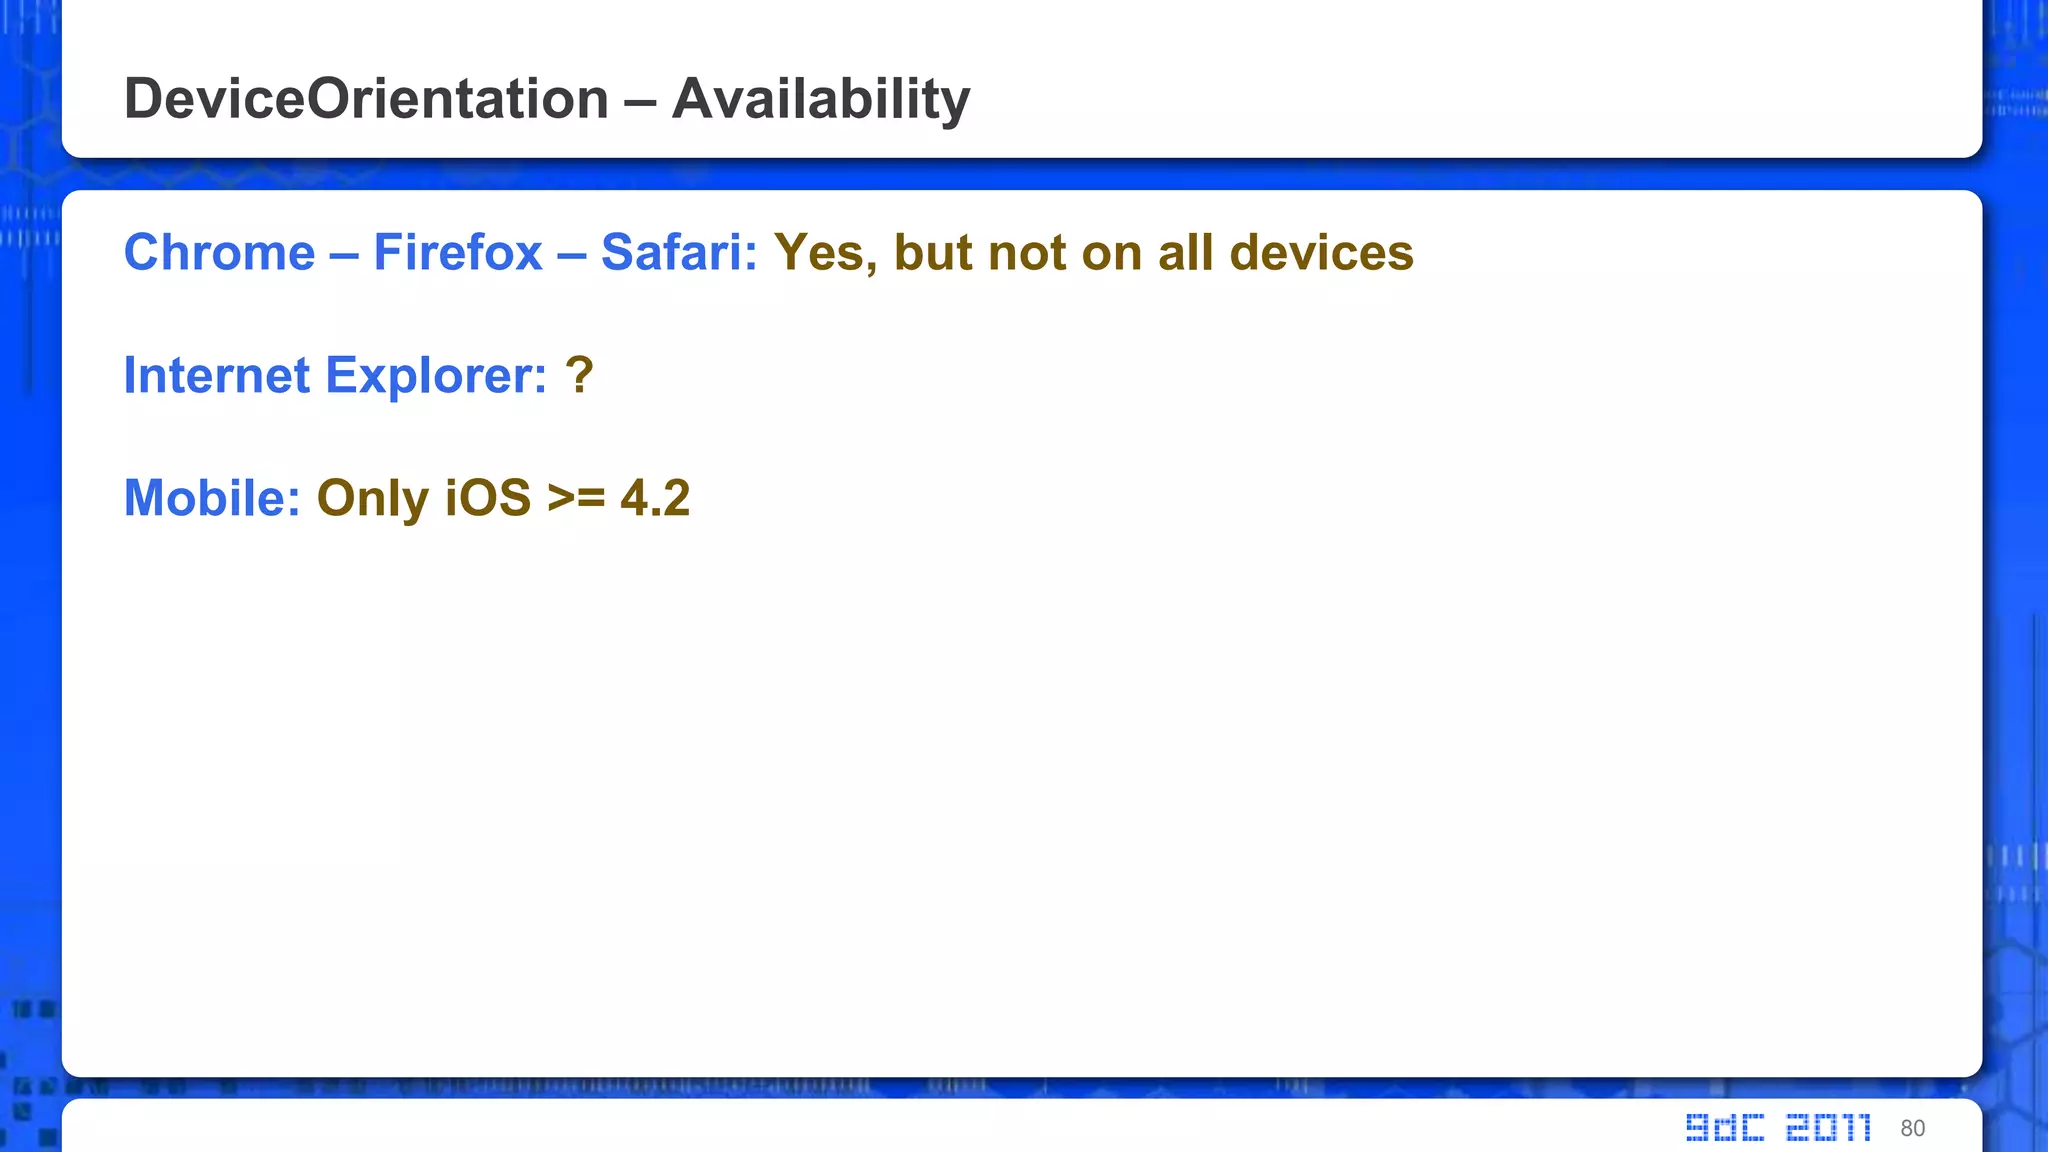Click the dash between Chrome and Firefox
The image size is (2048, 1152).
[x=344, y=254]
